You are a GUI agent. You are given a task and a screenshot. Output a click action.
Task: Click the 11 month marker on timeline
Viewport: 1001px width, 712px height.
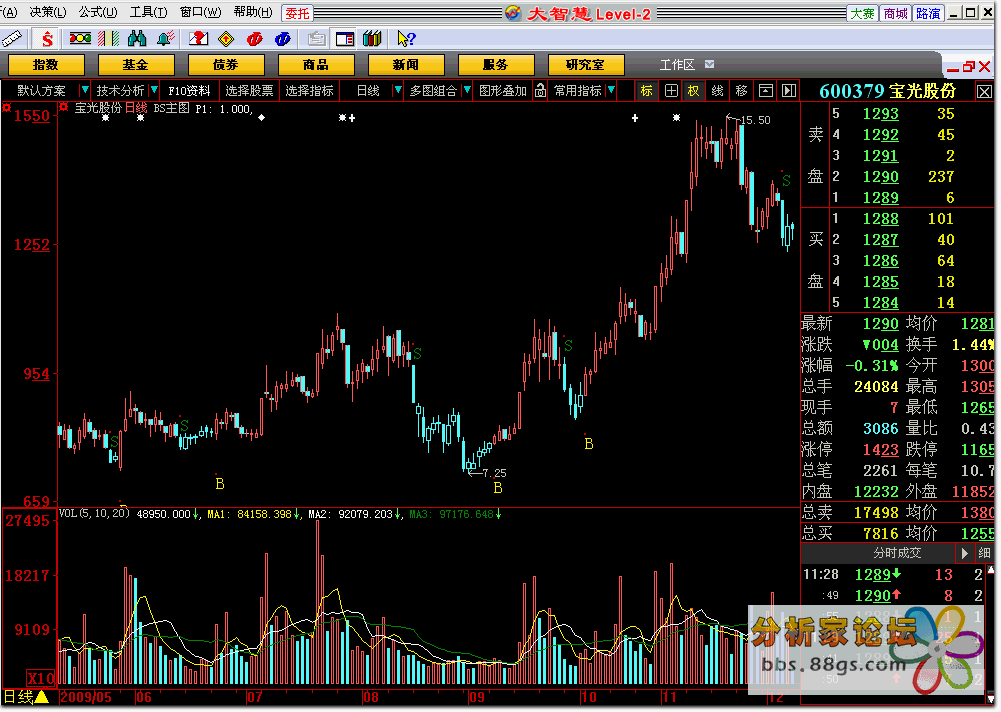(668, 697)
